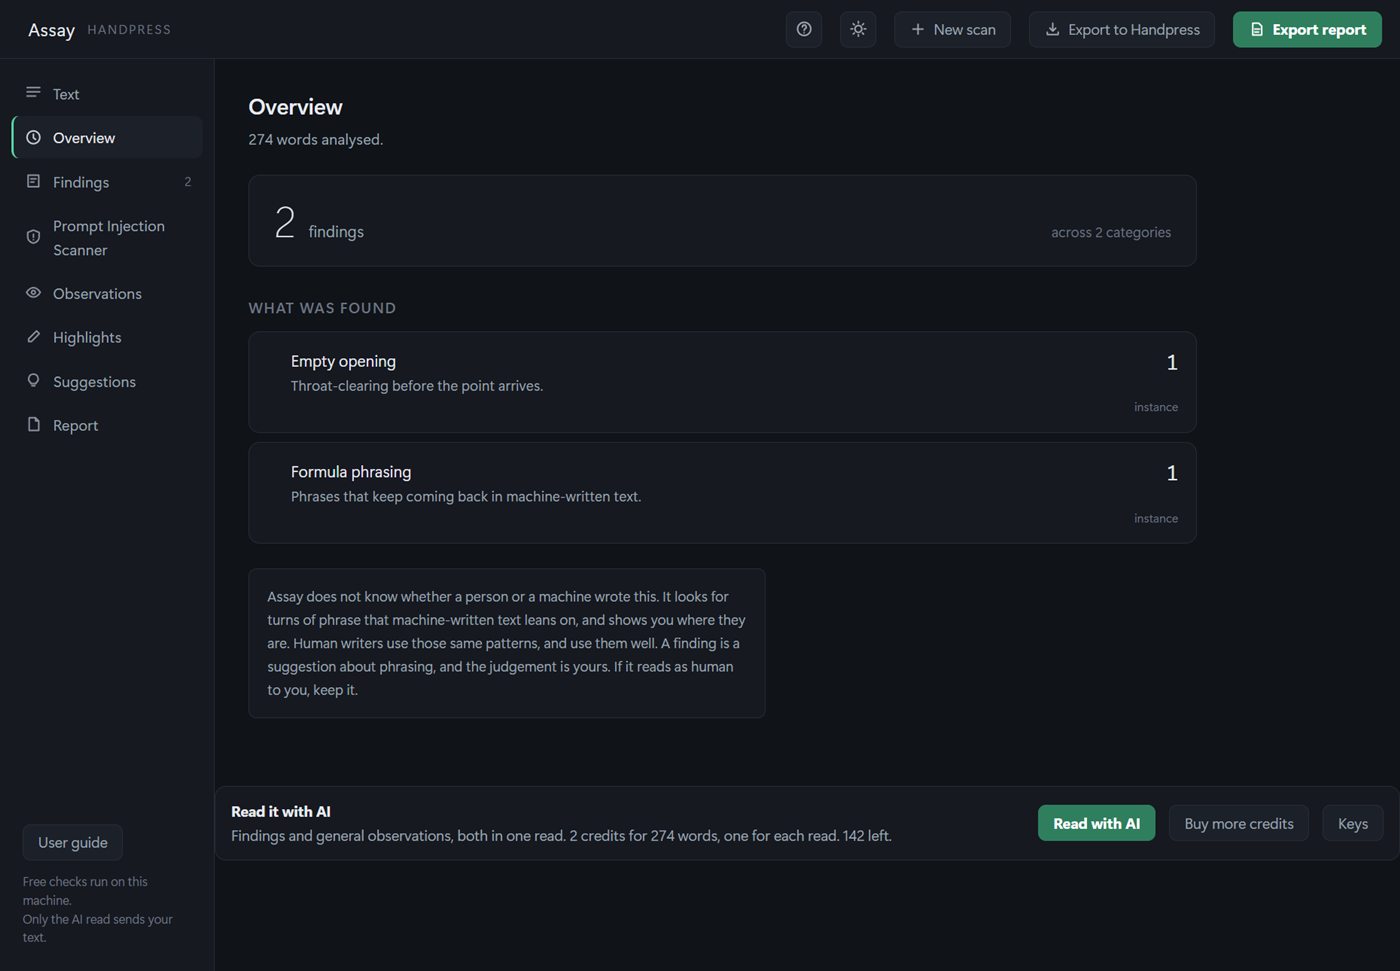Toggle the light/dark theme sun icon
This screenshot has width=1400, height=971.
pos(858,30)
